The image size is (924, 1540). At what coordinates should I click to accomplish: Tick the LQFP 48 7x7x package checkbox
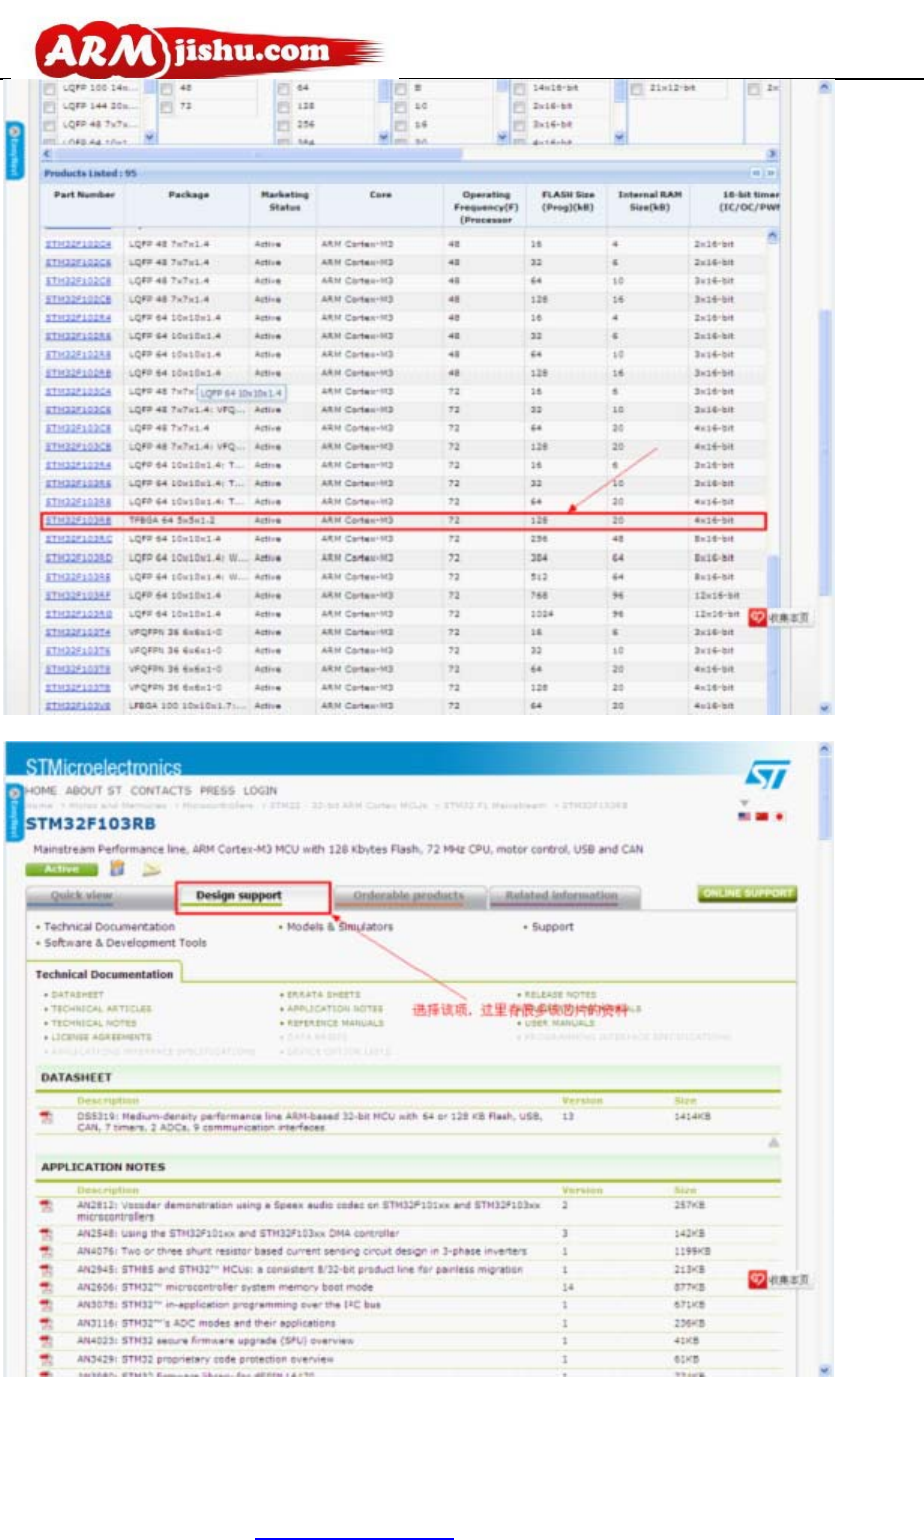coord(49,124)
